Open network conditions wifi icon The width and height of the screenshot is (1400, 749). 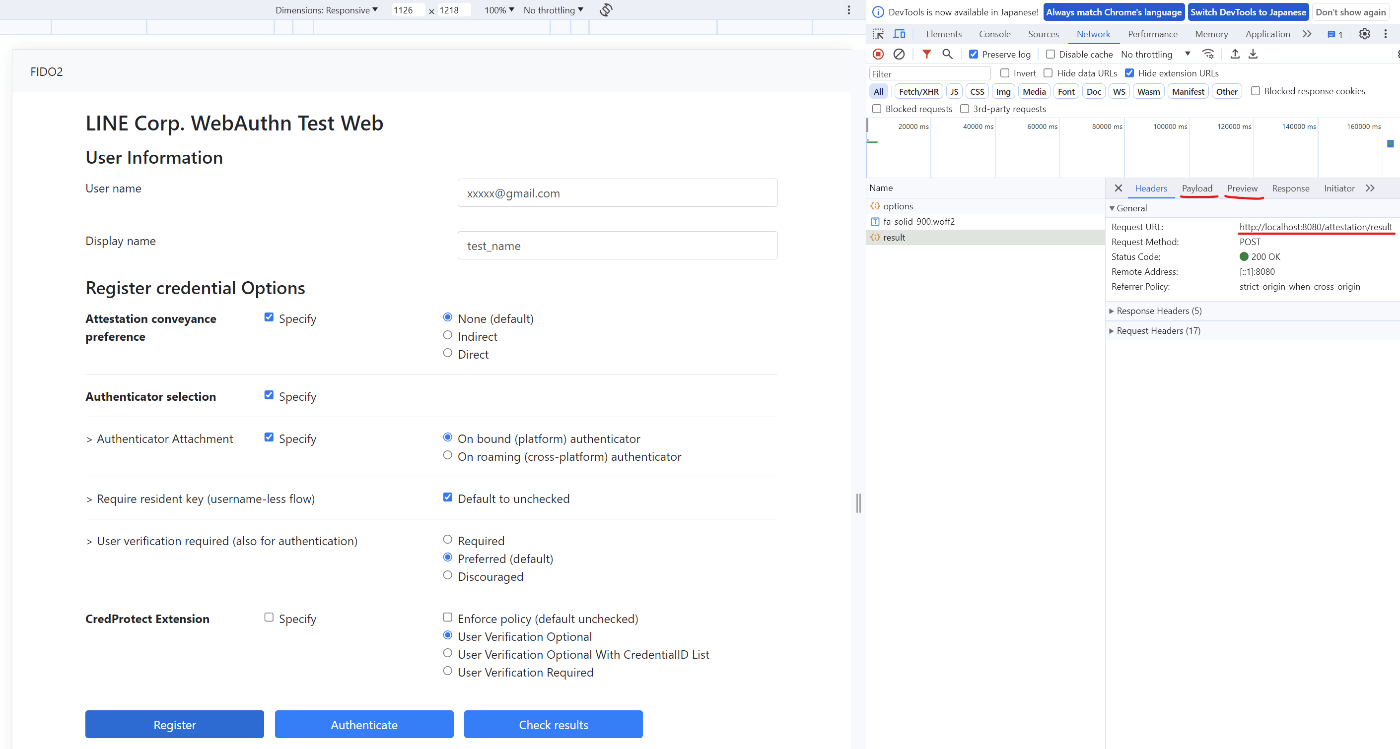(x=1208, y=54)
